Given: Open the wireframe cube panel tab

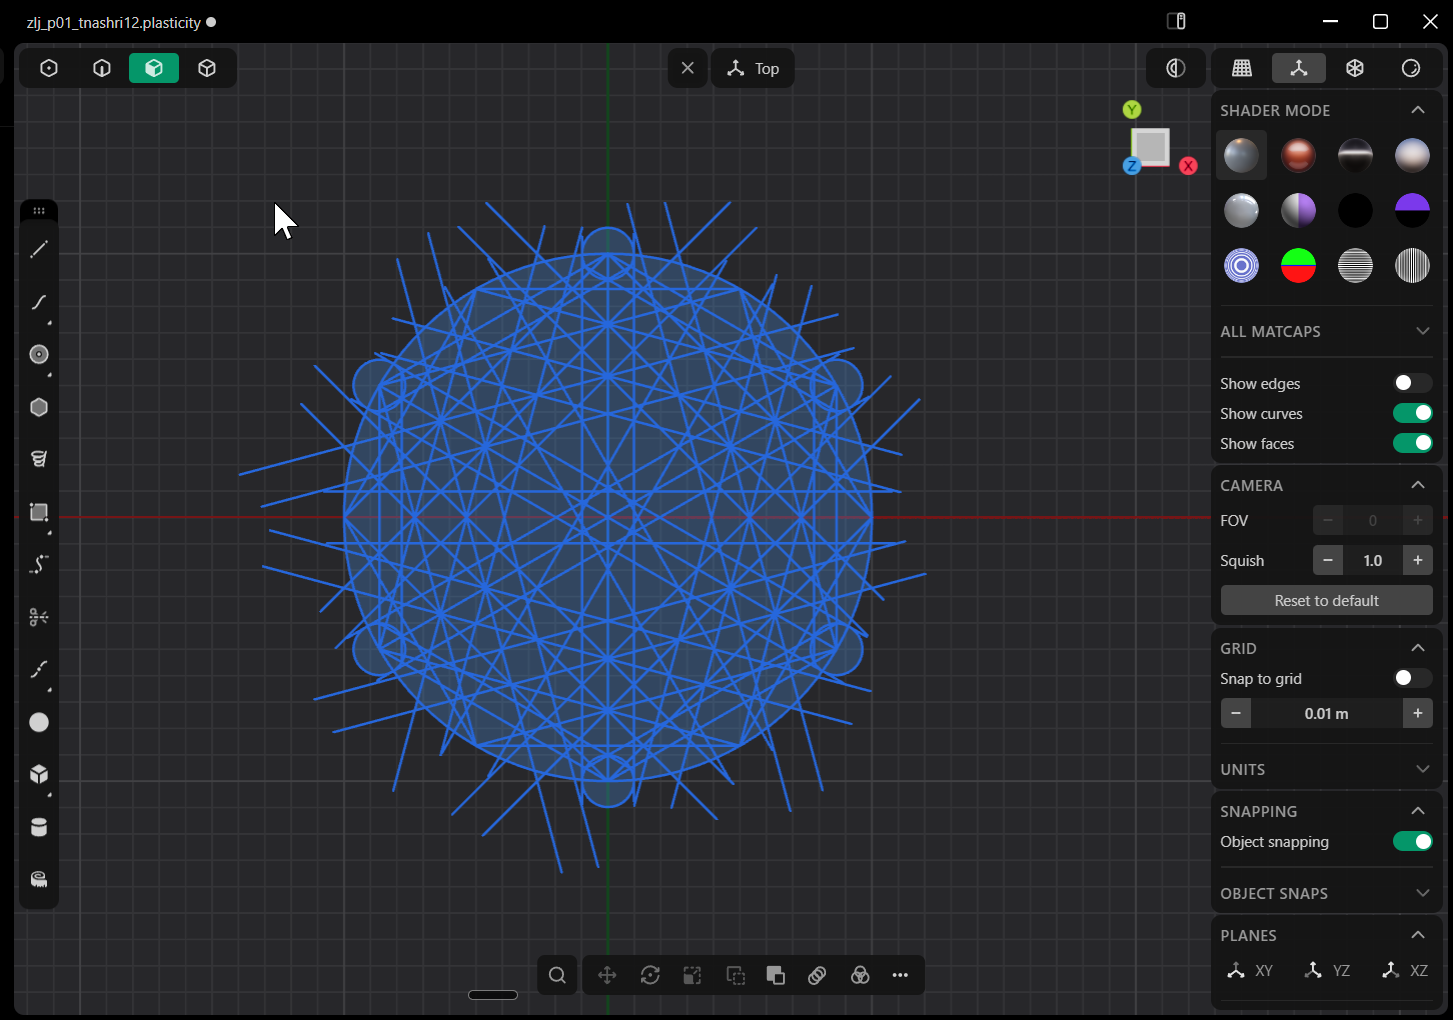Looking at the screenshot, I should tap(1355, 68).
